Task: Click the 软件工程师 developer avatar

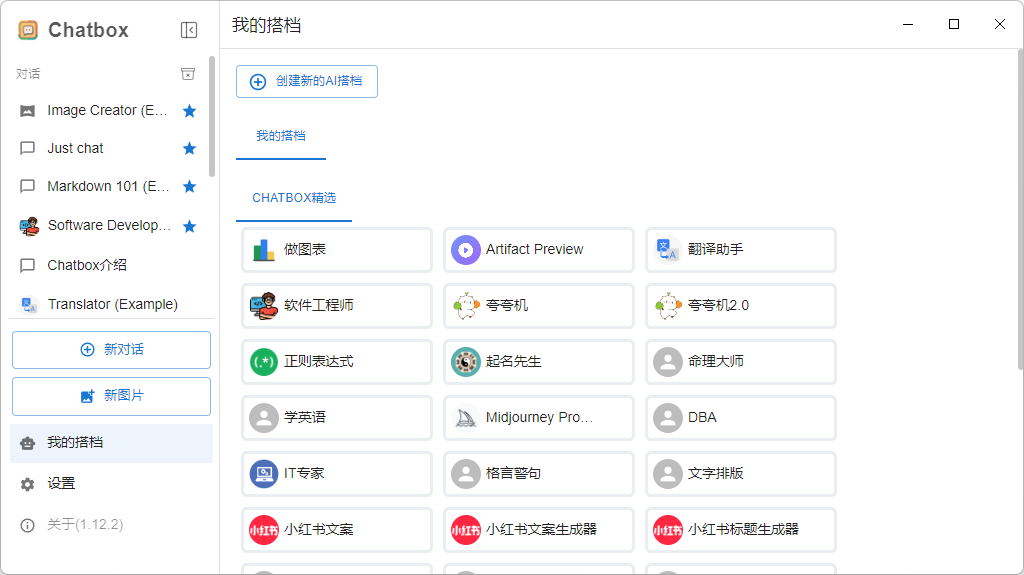Action: [264, 305]
